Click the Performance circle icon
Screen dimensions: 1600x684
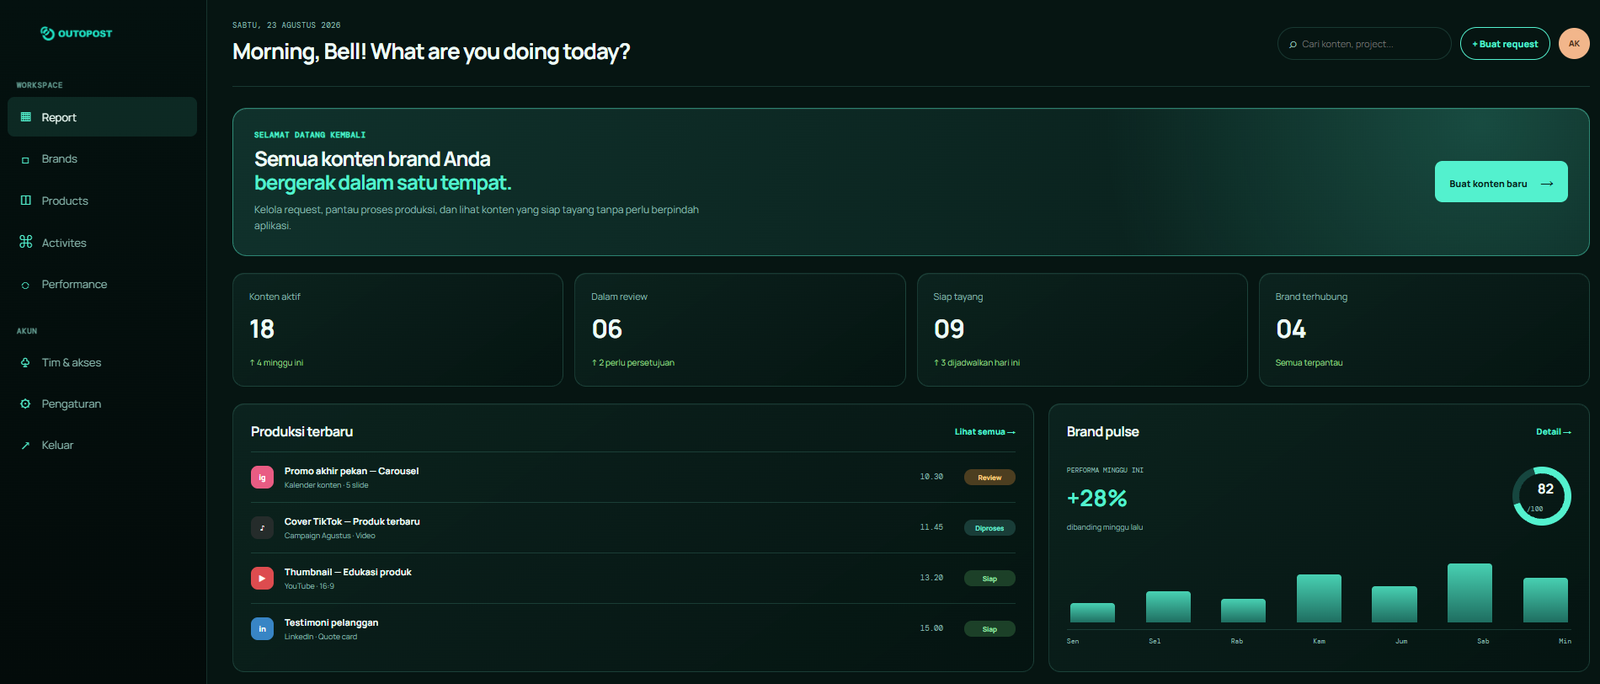26,285
